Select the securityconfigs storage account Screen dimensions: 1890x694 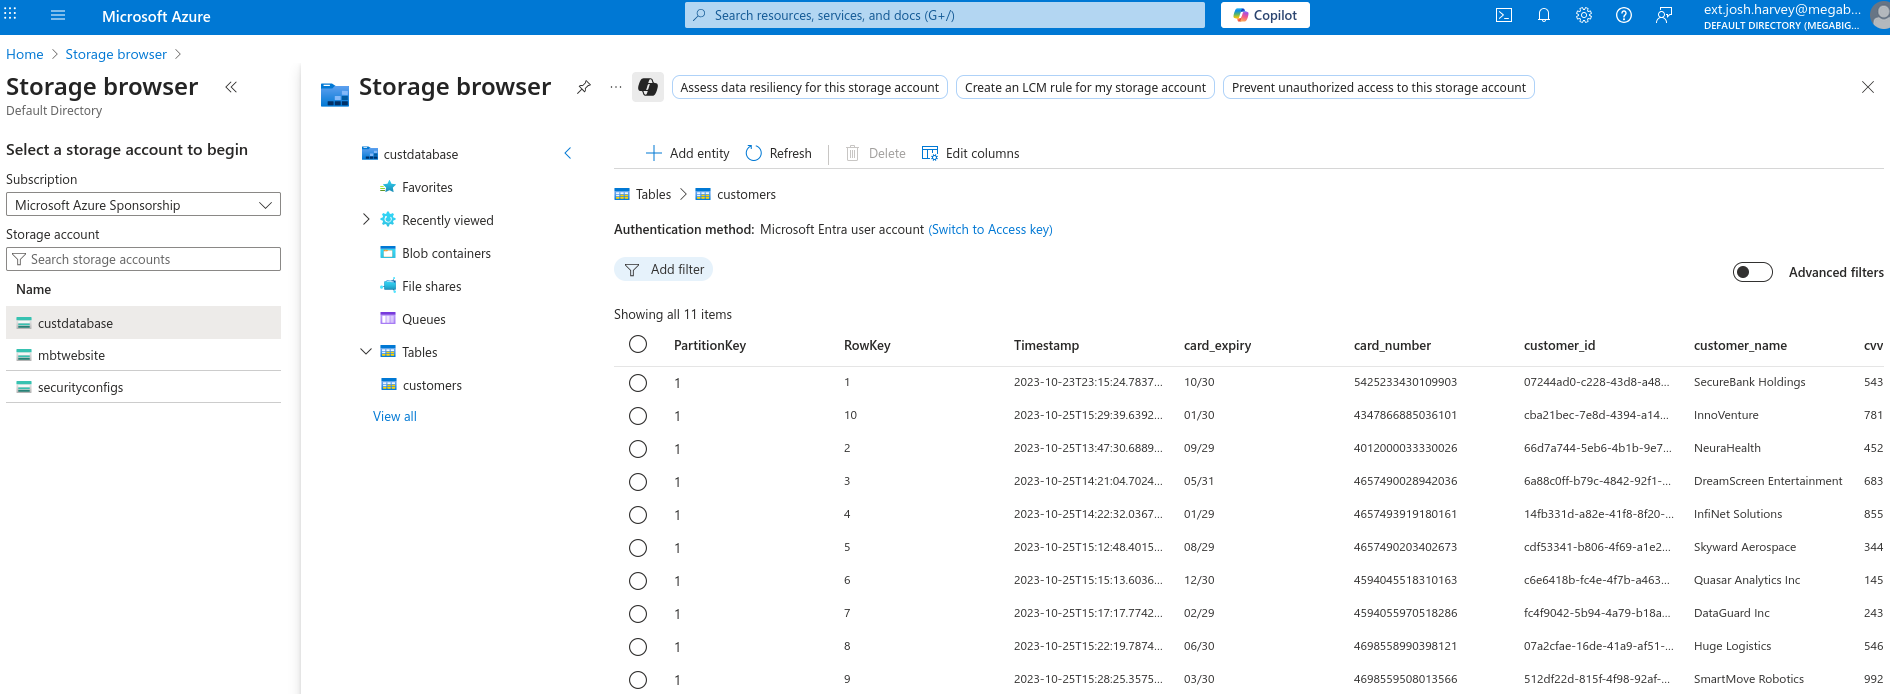[x=143, y=387]
